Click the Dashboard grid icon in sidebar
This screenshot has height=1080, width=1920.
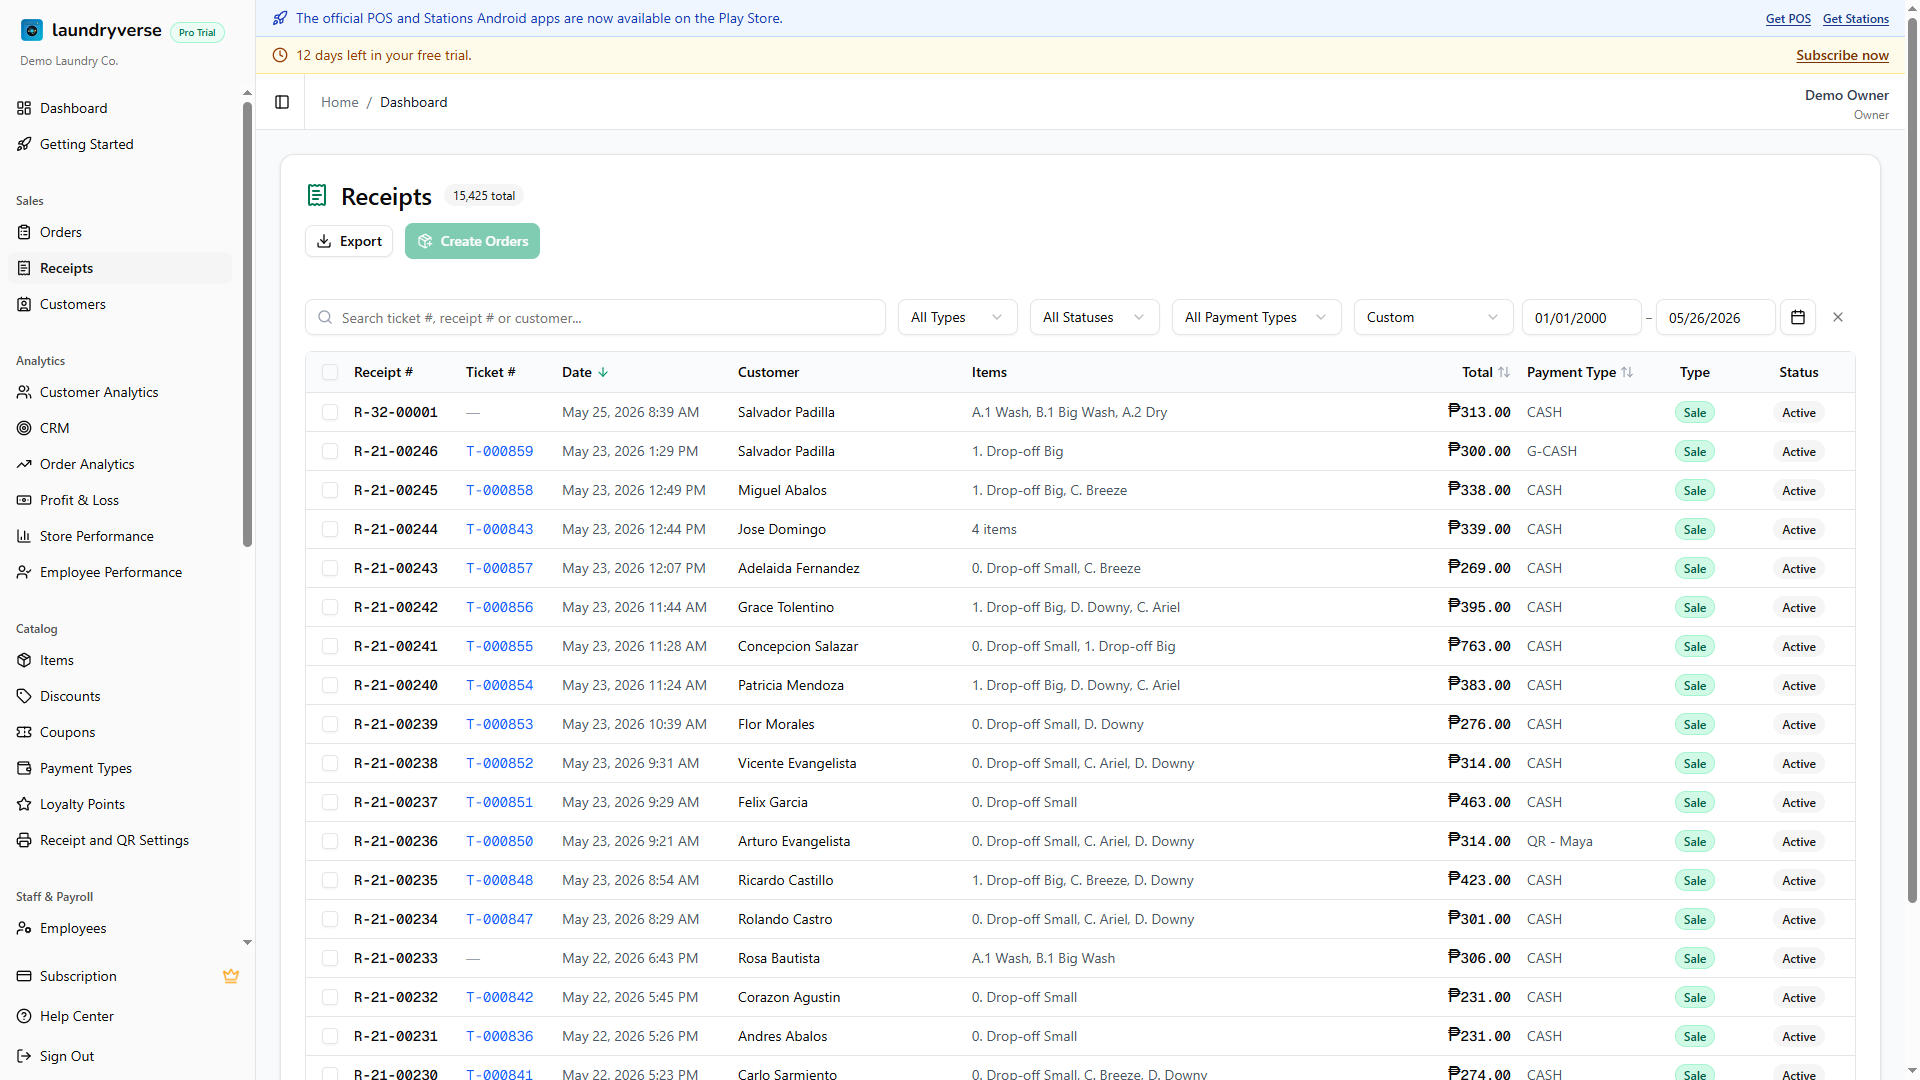(x=24, y=108)
